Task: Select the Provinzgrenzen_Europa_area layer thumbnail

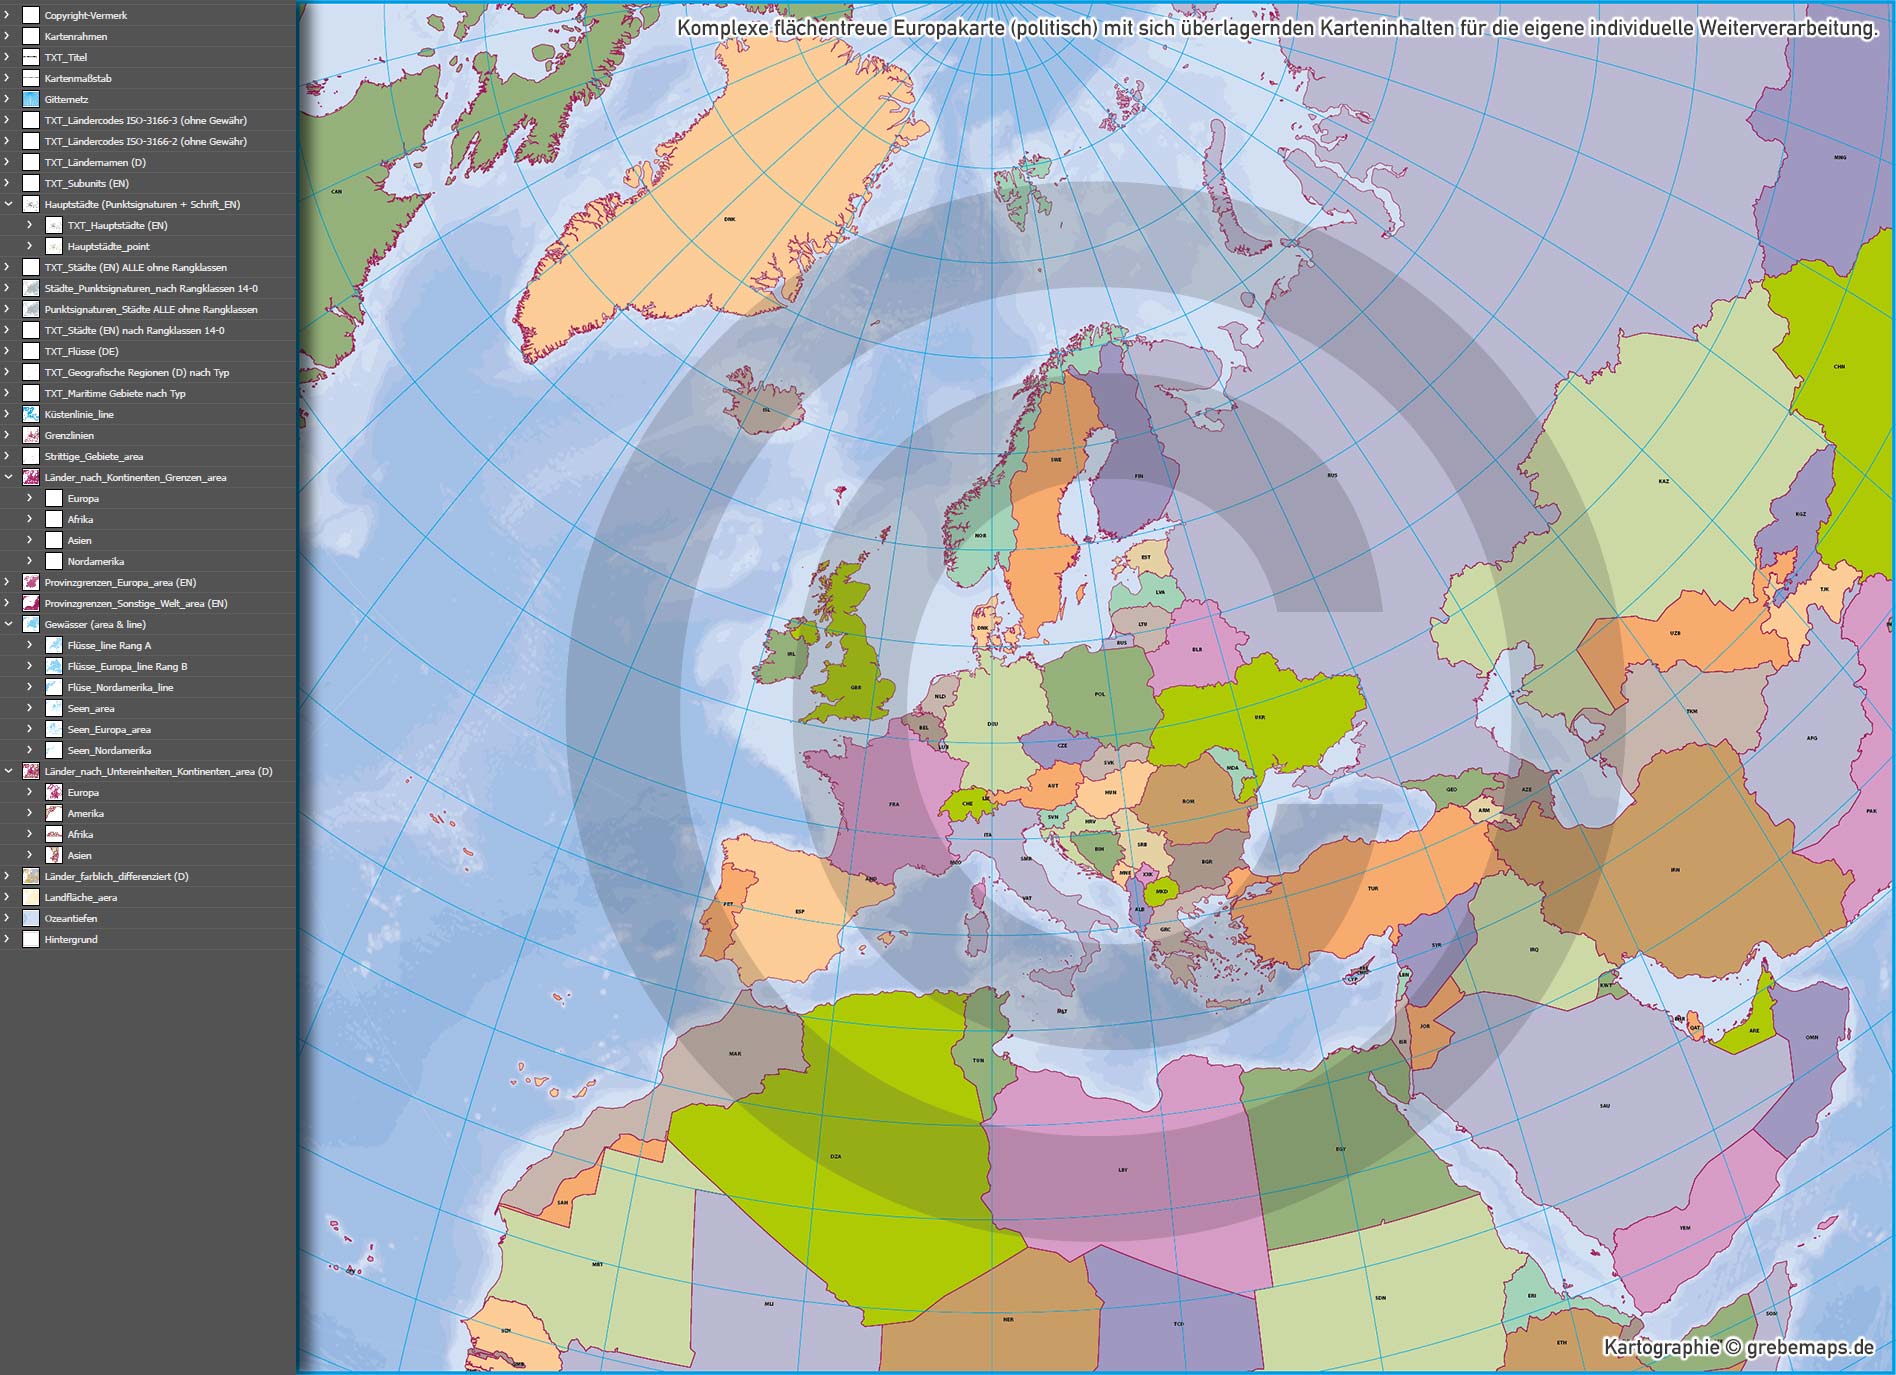Action: point(31,582)
